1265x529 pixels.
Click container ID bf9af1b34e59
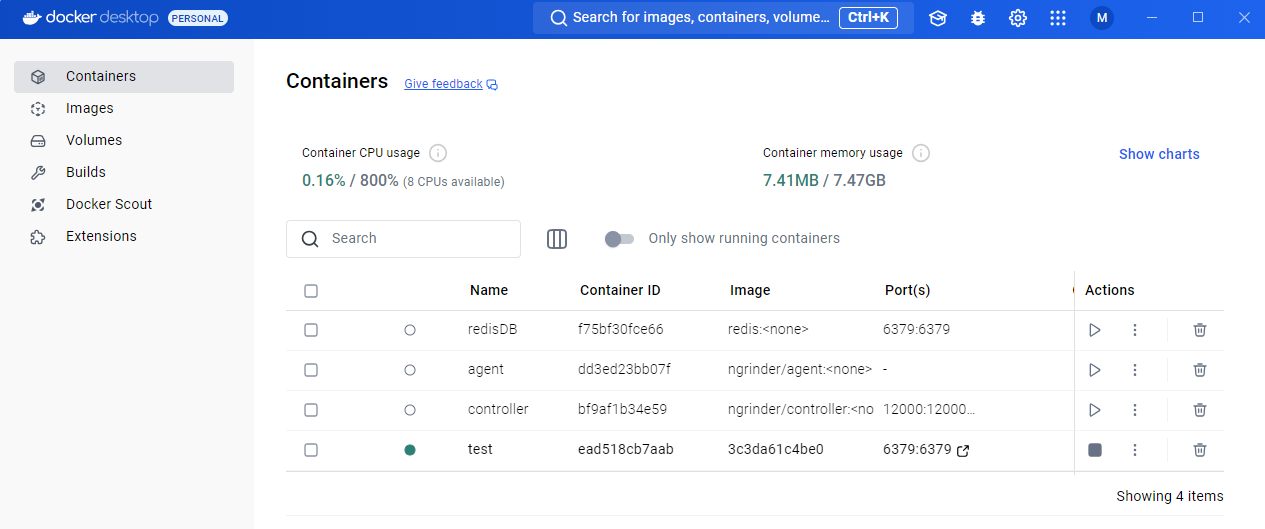pyautogui.click(x=622, y=409)
